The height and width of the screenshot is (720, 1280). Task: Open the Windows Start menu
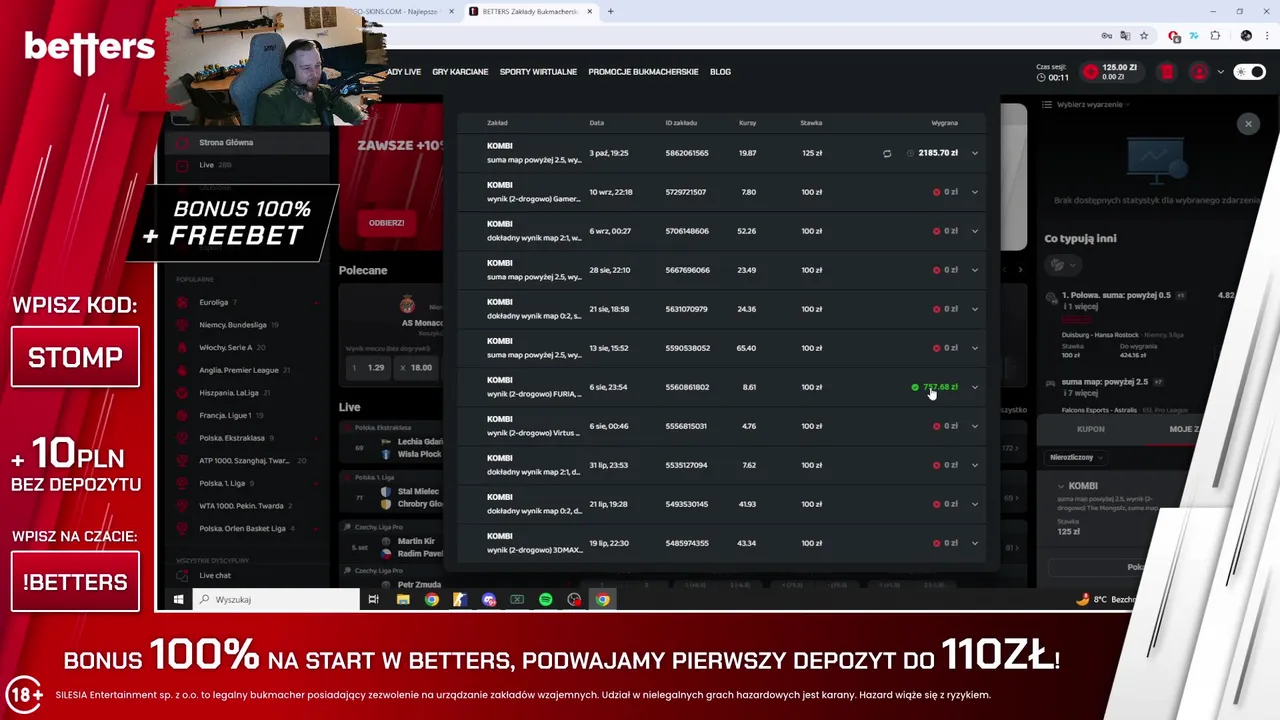tap(178, 600)
